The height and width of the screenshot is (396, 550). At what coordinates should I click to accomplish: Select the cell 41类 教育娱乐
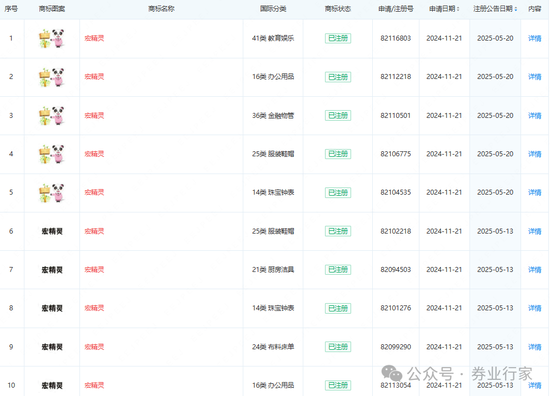click(x=273, y=38)
